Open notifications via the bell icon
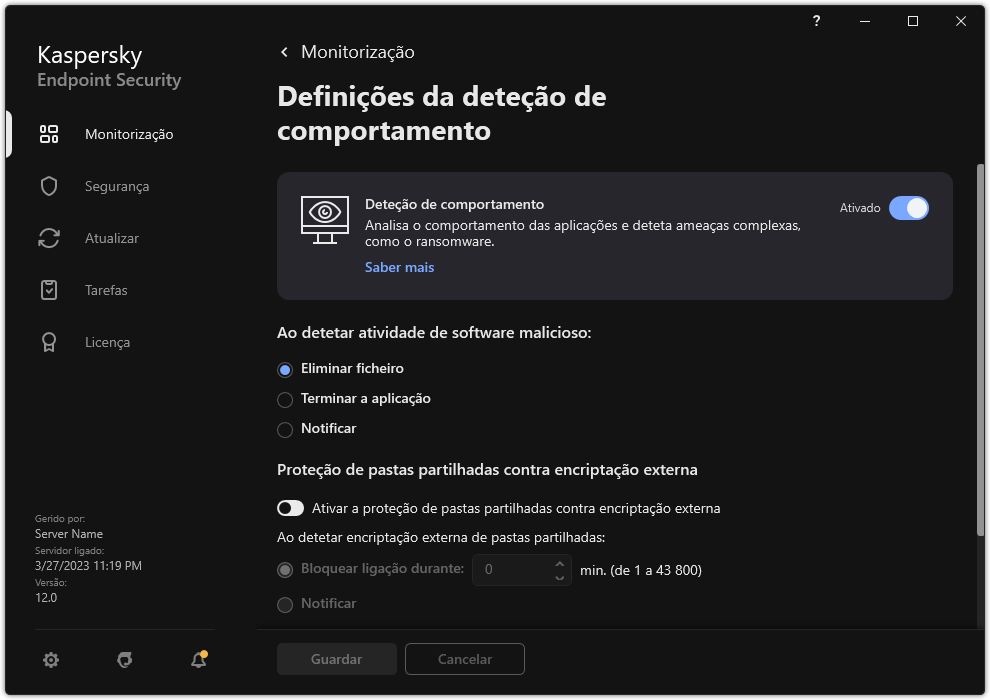This screenshot has width=990, height=700. point(198,660)
